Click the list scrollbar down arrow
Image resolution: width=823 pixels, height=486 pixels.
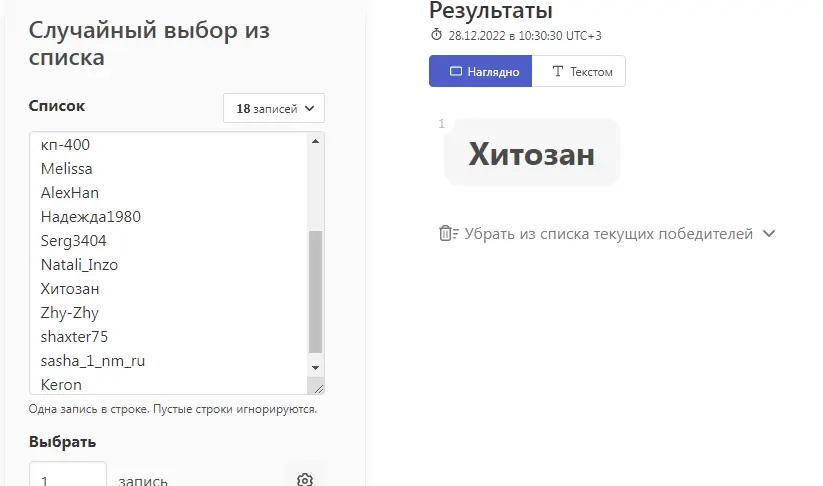tap(315, 367)
